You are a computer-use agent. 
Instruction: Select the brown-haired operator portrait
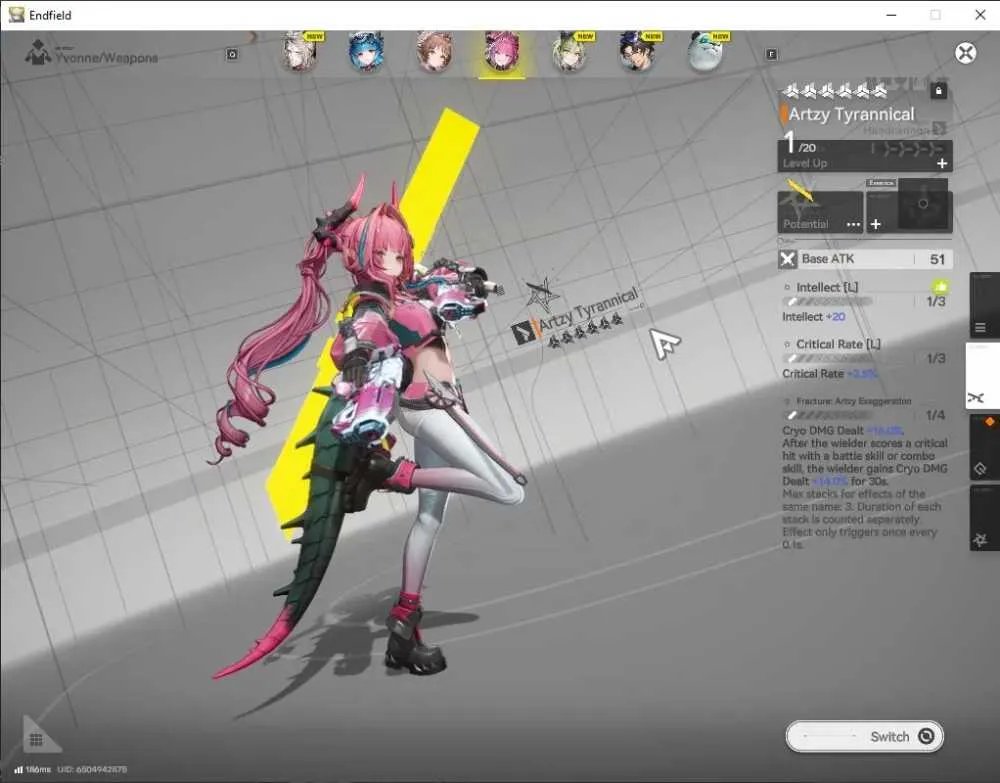click(434, 51)
